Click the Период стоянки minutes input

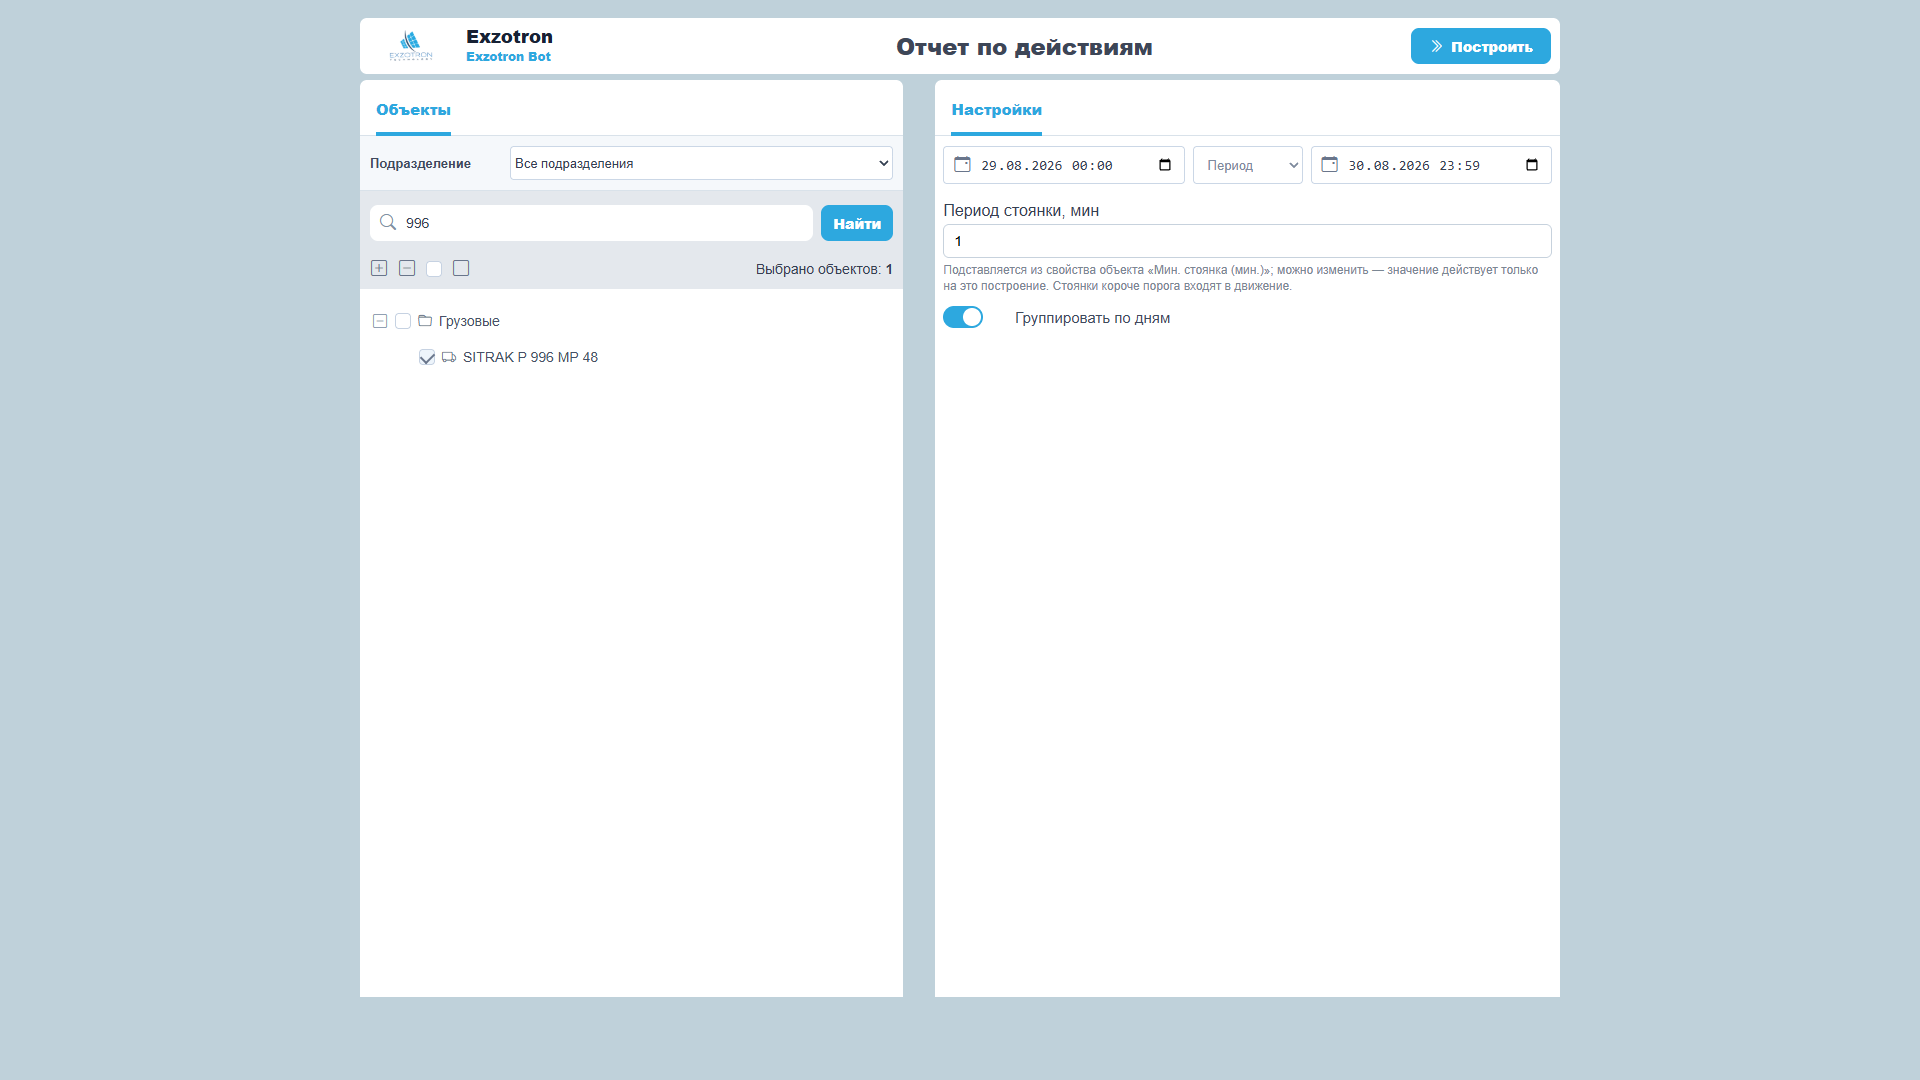pyautogui.click(x=1247, y=241)
